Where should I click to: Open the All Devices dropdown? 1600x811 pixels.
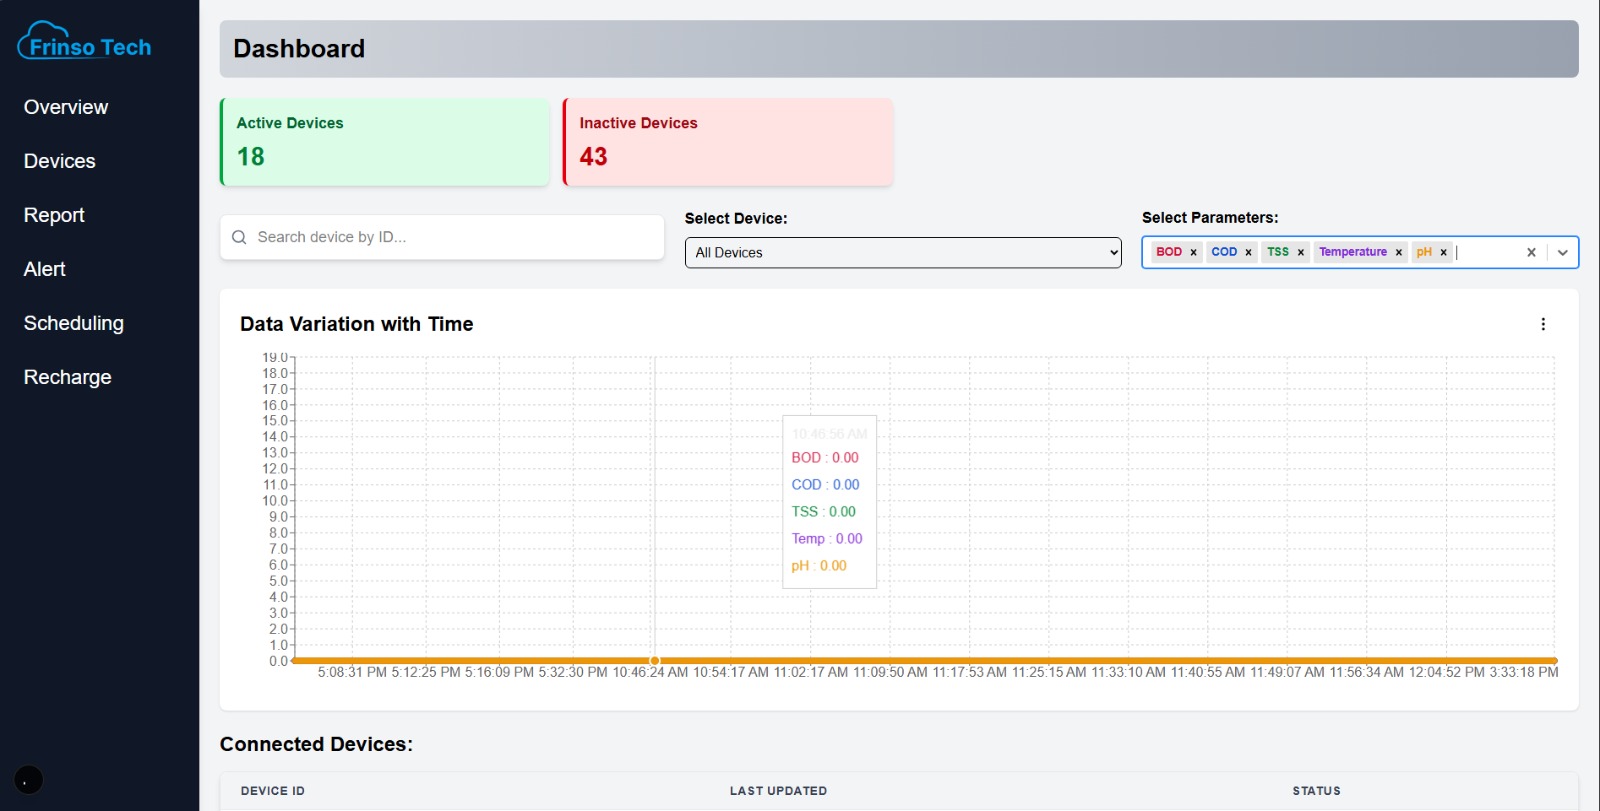(x=902, y=253)
